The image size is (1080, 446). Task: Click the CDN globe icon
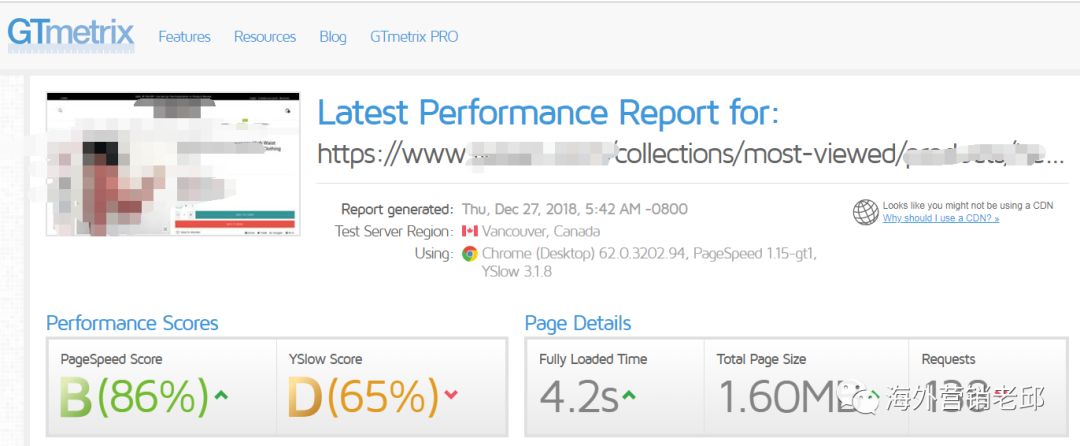(x=866, y=212)
